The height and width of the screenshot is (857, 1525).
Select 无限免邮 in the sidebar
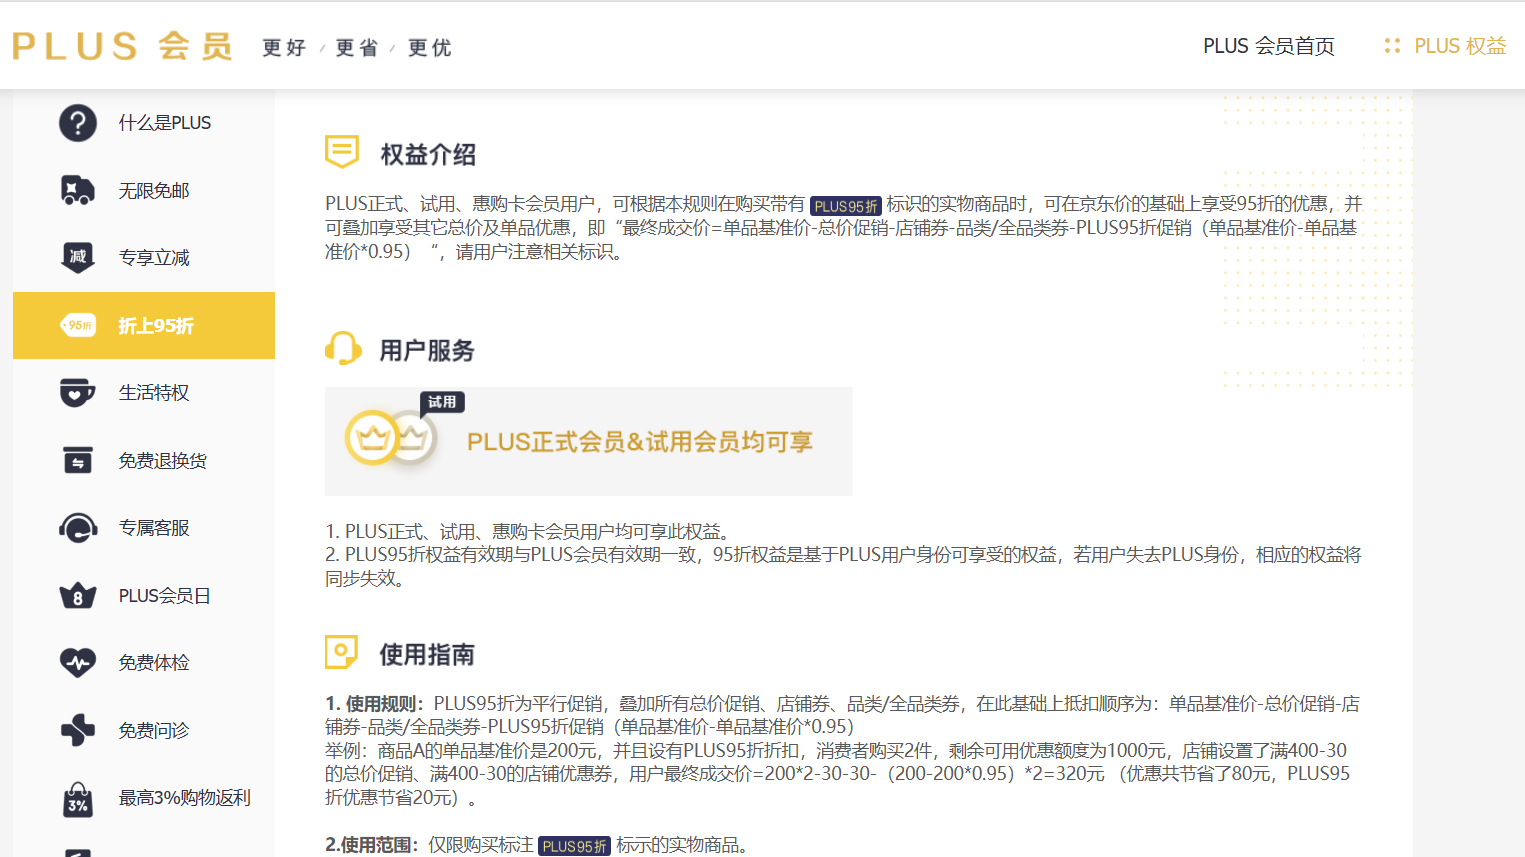[x=144, y=190]
